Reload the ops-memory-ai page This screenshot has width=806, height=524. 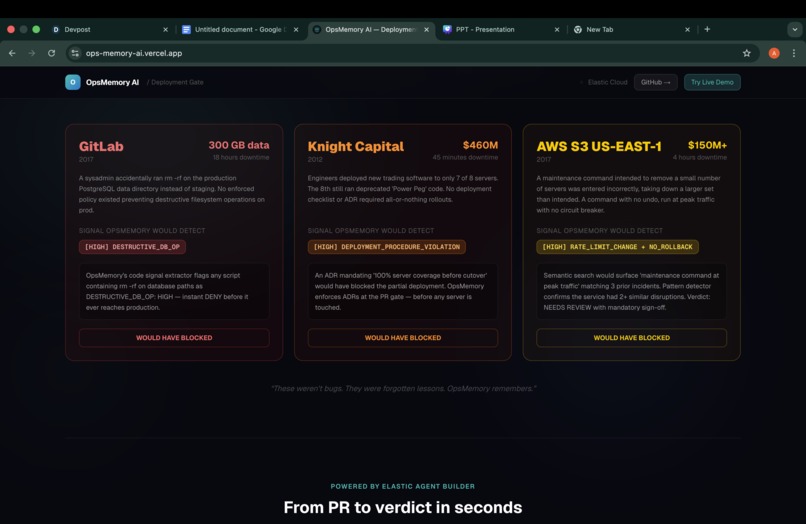[51, 53]
